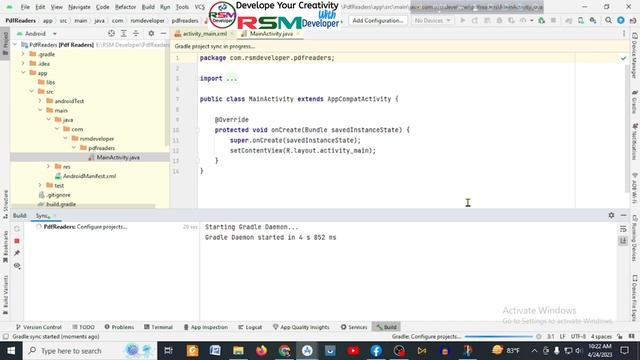This screenshot has height=360, width=640.
Task: Toggle soft-wrap icon in Build output
Action: [623, 229]
